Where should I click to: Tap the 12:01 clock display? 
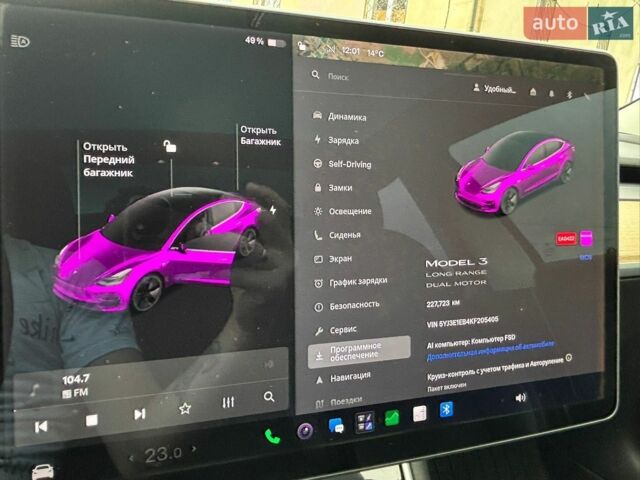(x=351, y=51)
